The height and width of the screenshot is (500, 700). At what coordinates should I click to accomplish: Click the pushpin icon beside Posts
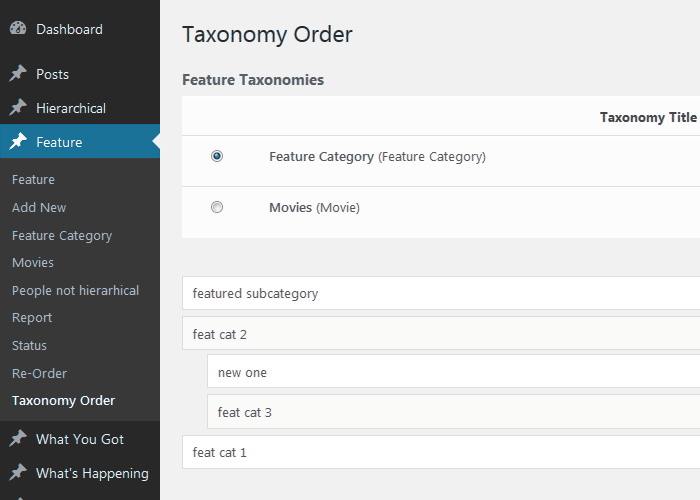[x=18, y=74]
